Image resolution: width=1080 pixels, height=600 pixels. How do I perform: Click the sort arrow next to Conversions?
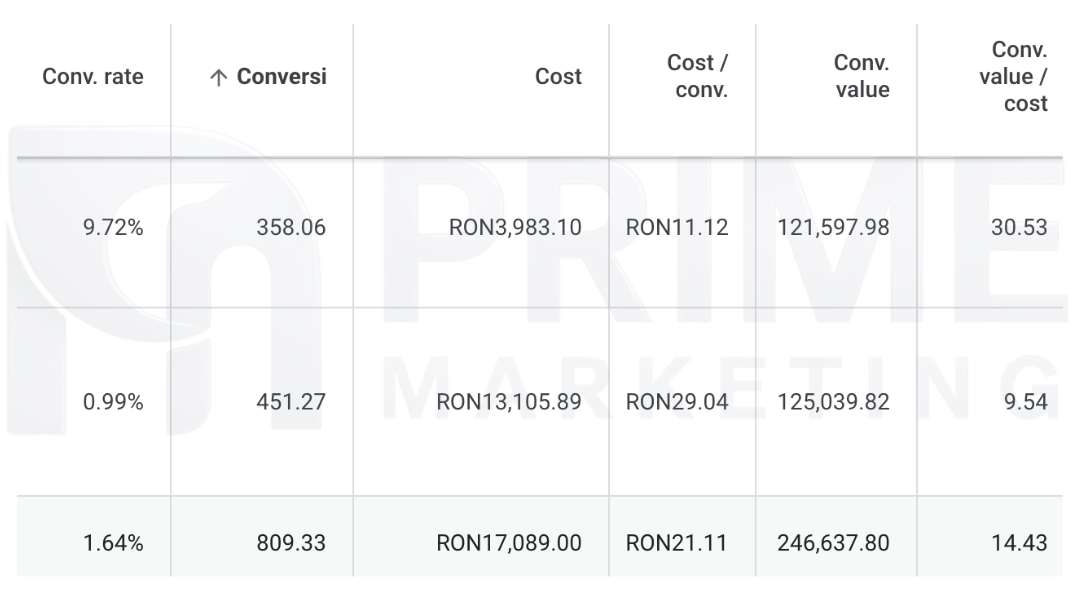[218, 78]
